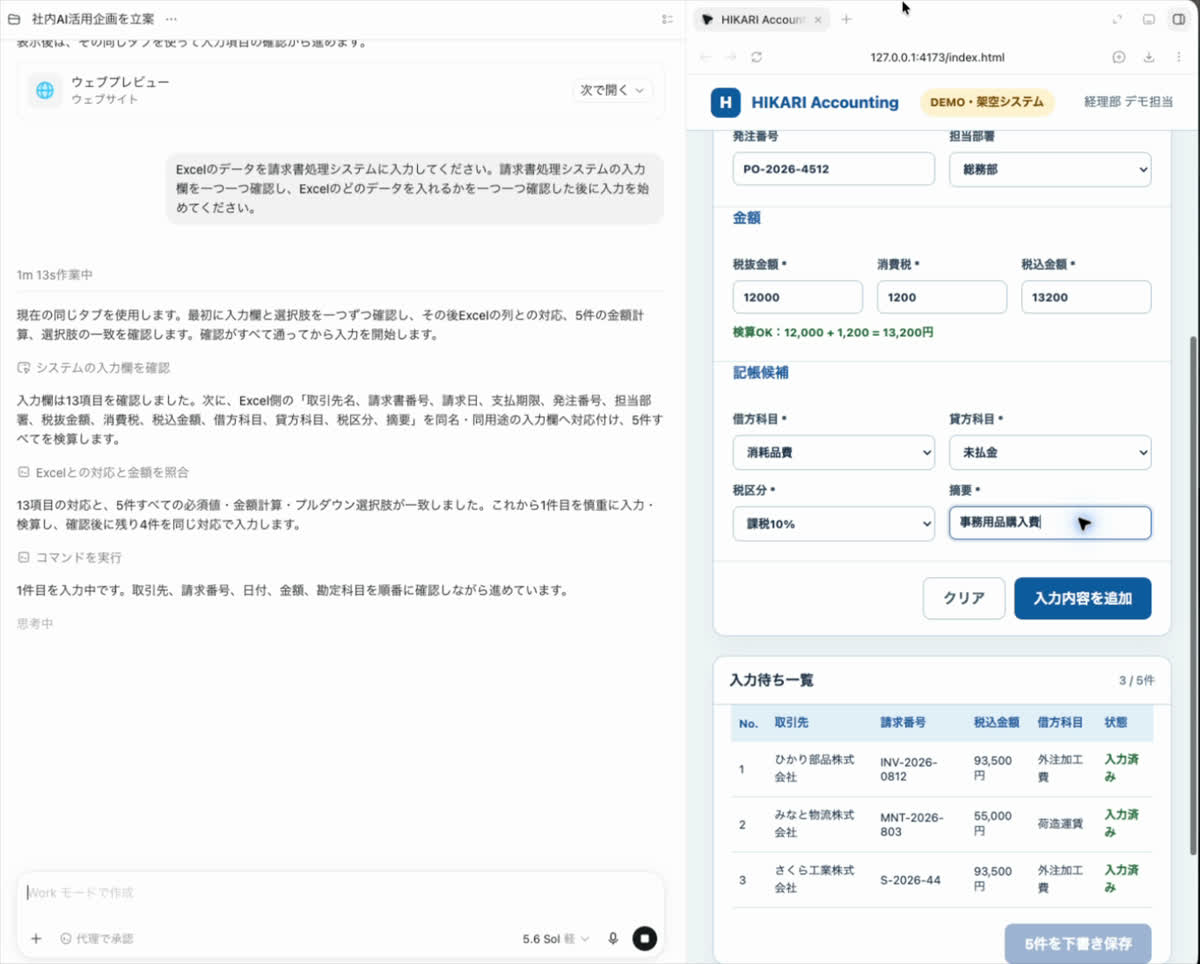The height and width of the screenshot is (964, 1200).
Task: Open the browser kebab menu
Action: pos(1178,57)
